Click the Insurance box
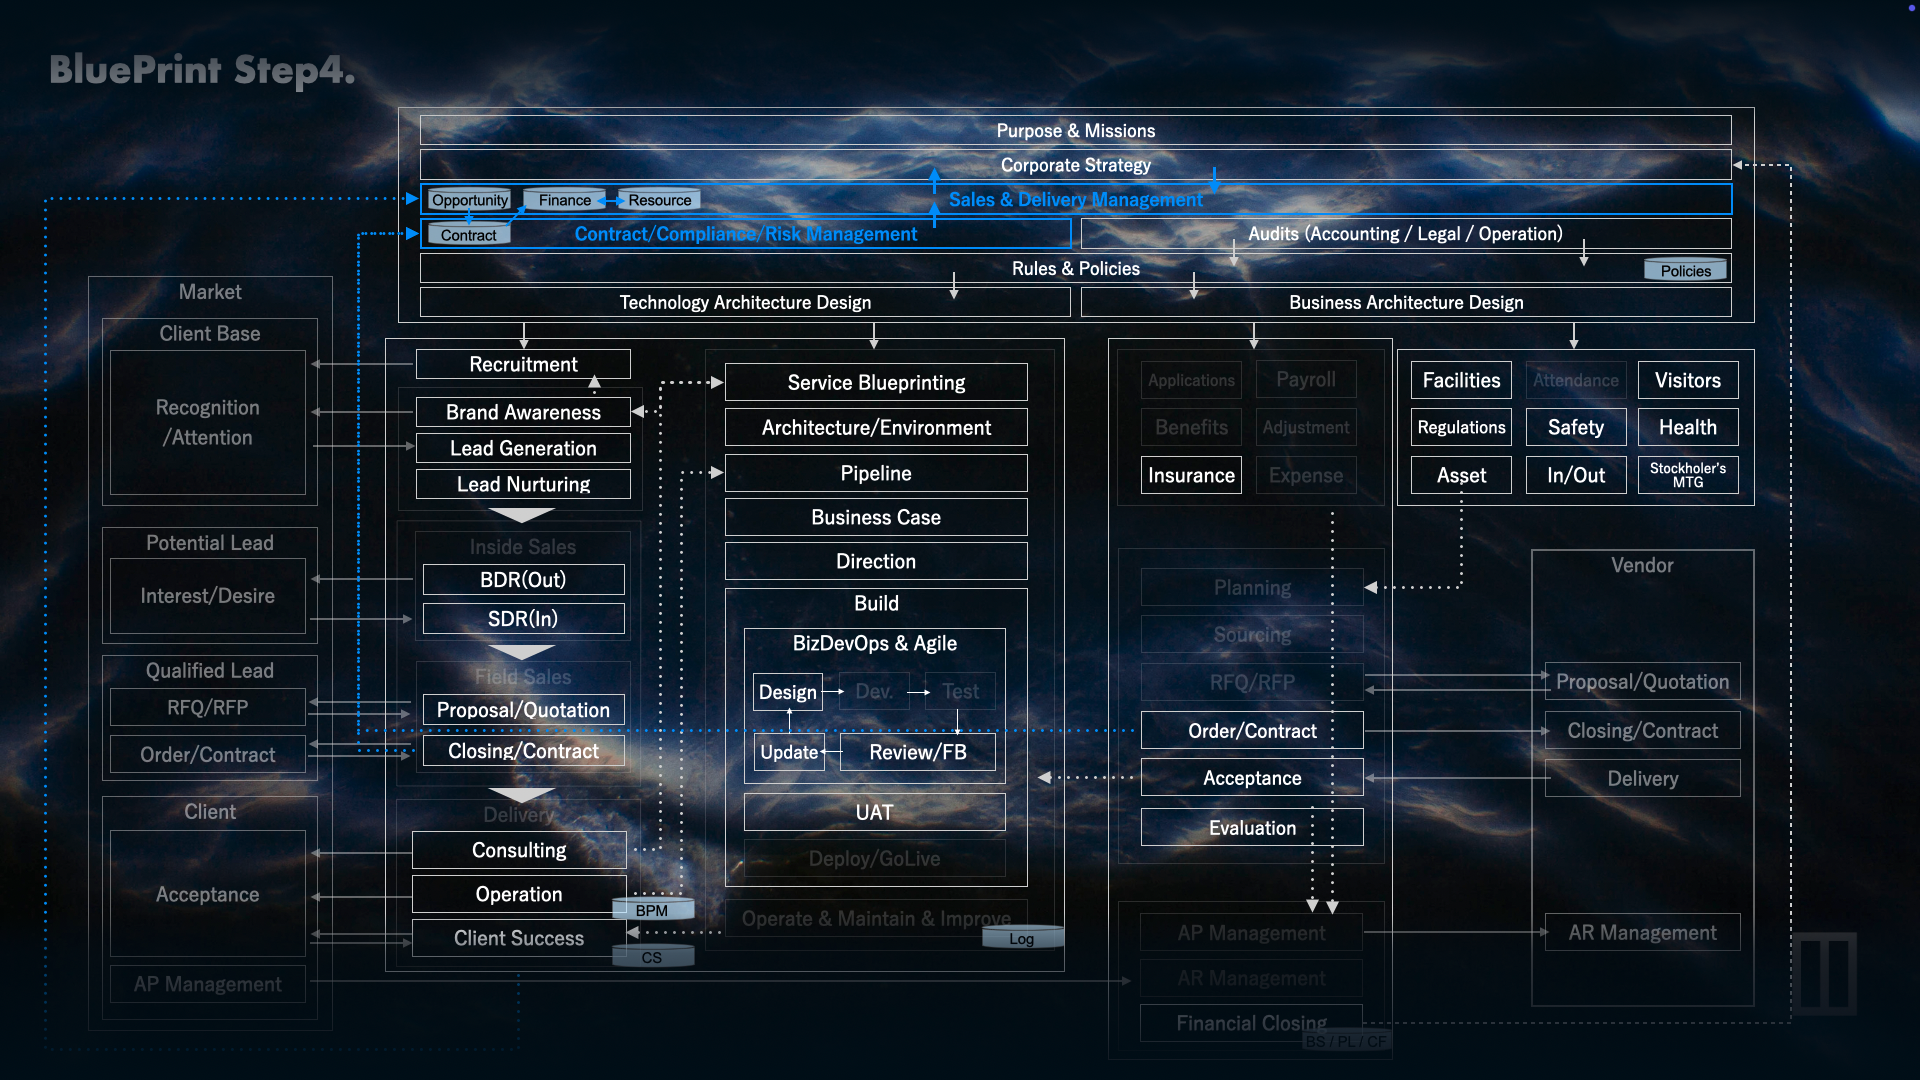 pyautogui.click(x=1190, y=475)
